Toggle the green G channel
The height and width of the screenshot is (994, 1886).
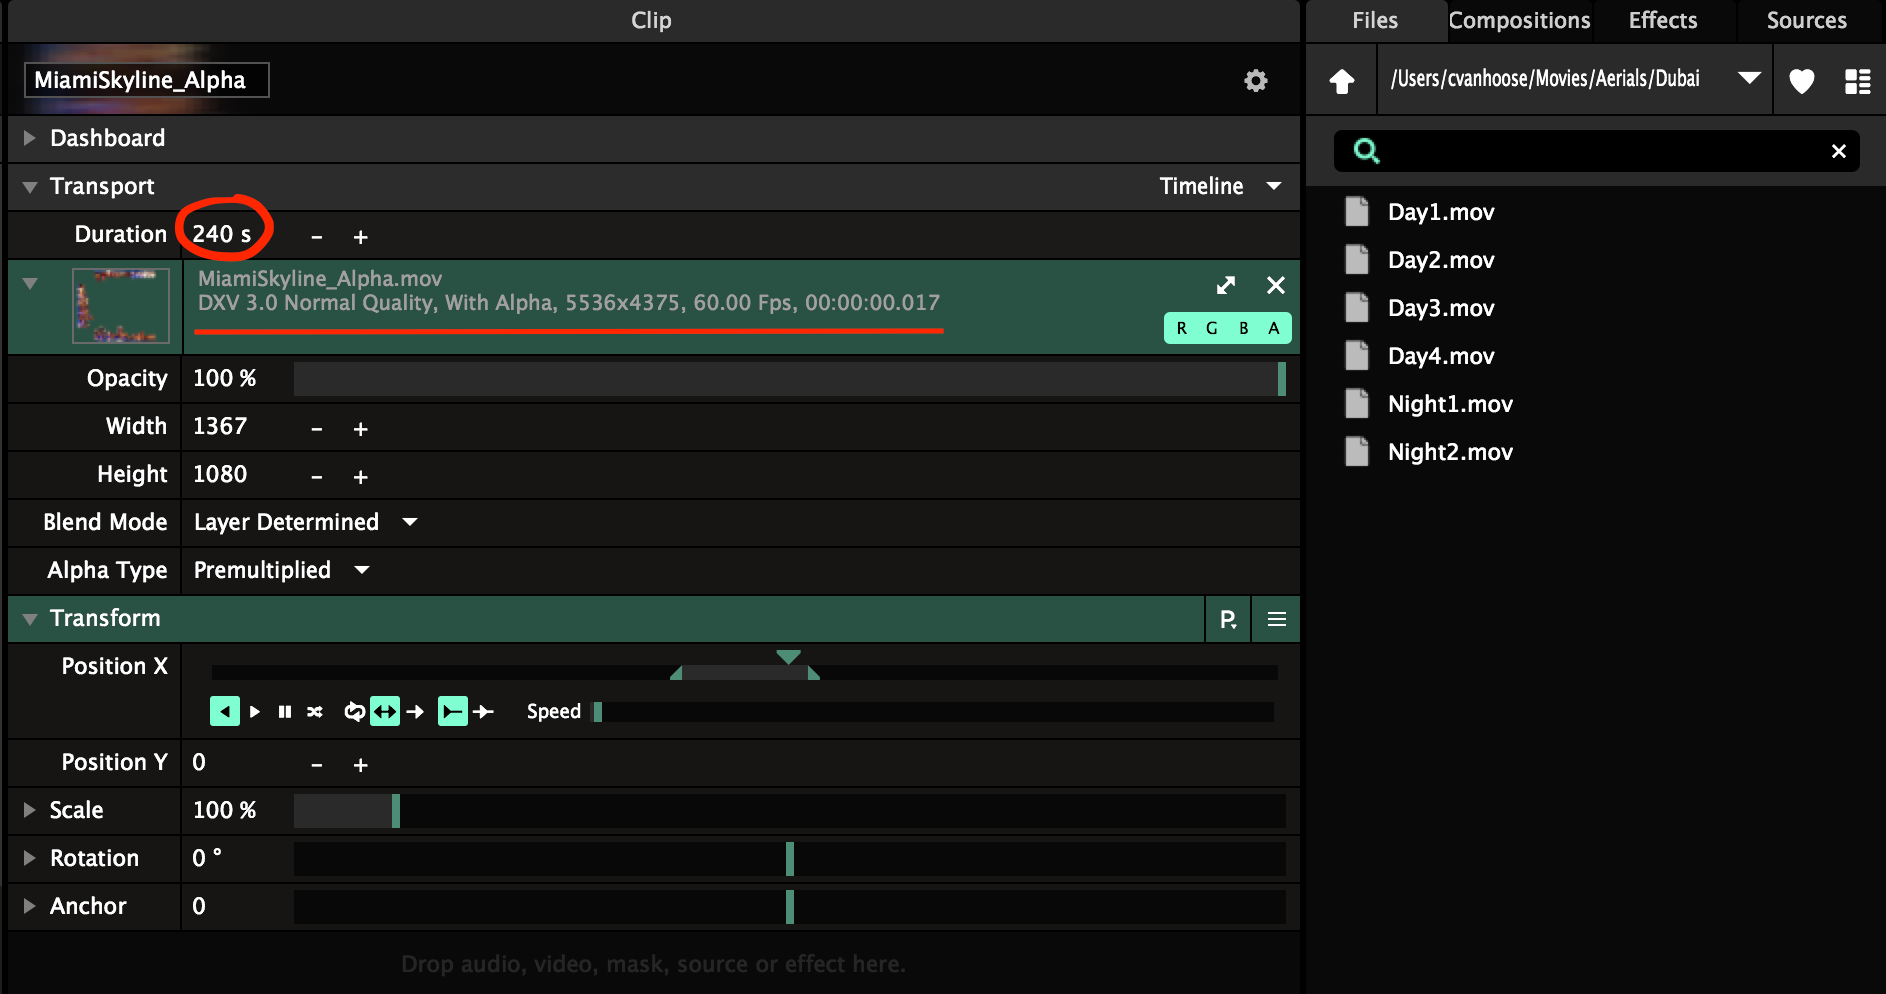1212,328
